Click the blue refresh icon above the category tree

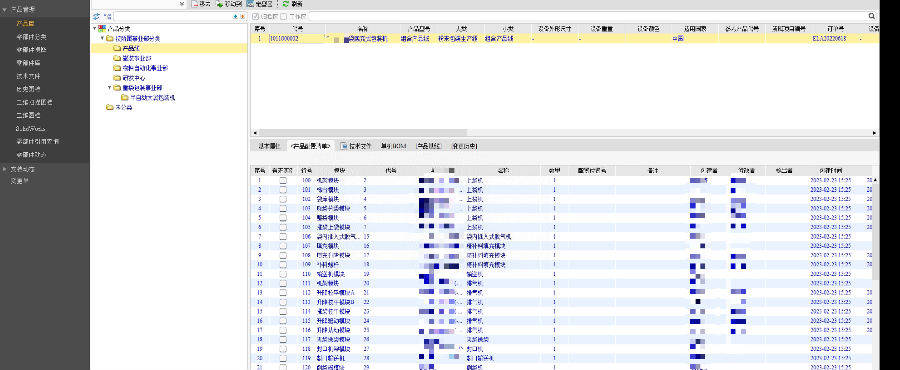pyautogui.click(x=96, y=17)
